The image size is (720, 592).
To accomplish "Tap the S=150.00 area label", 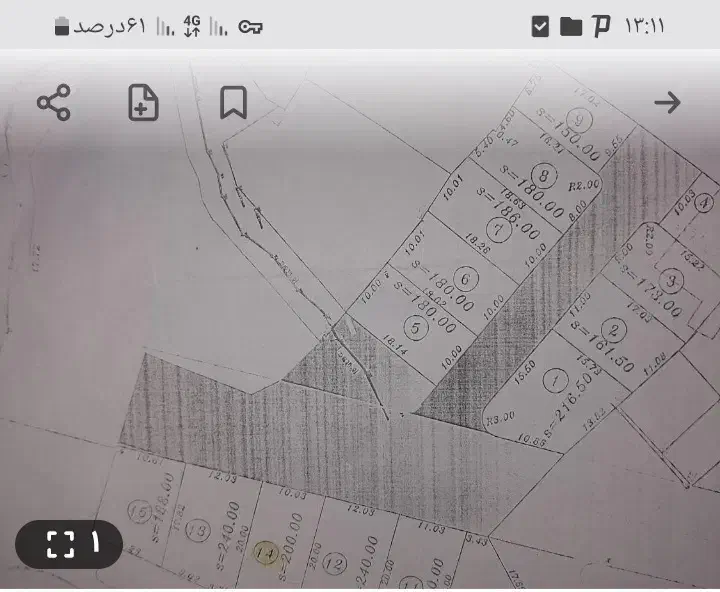I will [568, 134].
